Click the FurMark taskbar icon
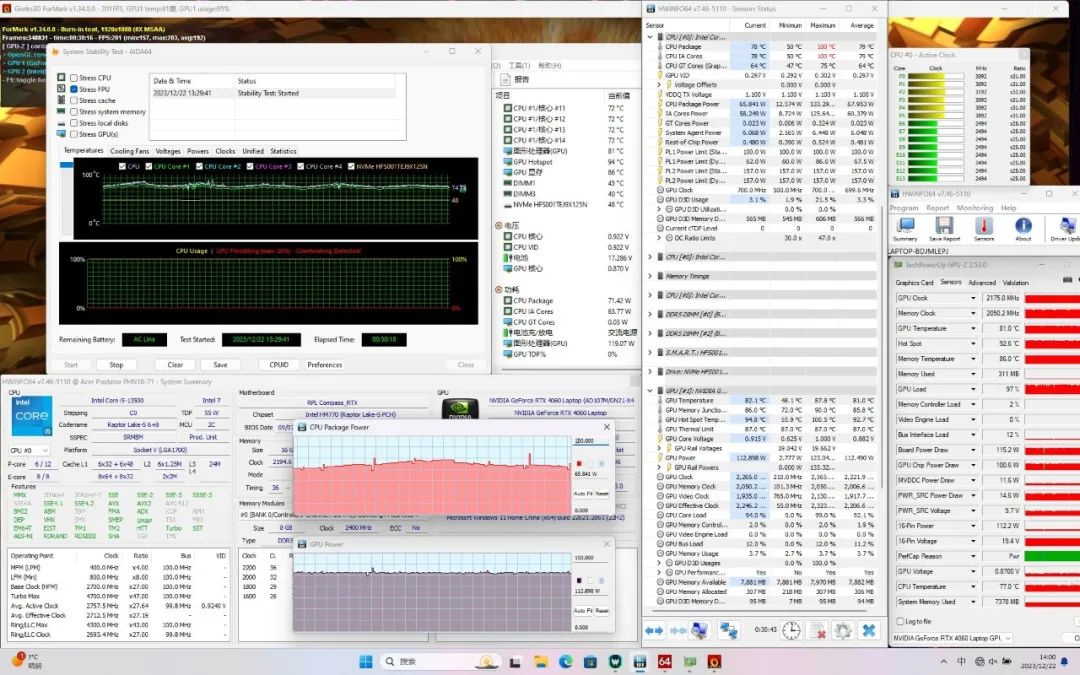Viewport: 1080px width, 675px height. point(714,662)
